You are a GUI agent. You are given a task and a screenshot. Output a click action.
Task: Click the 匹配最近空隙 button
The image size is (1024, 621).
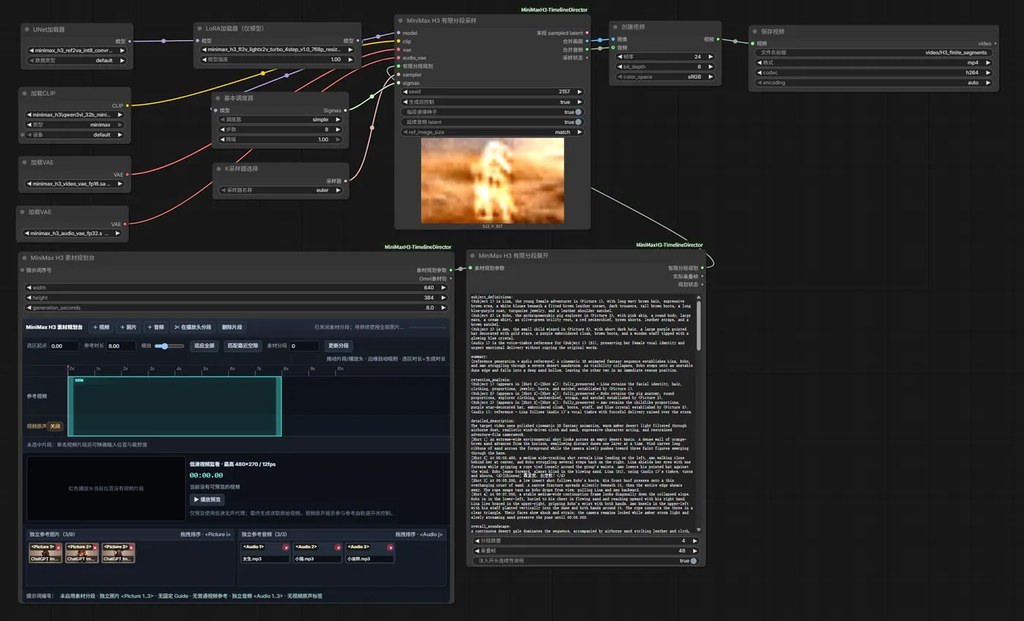(242, 346)
